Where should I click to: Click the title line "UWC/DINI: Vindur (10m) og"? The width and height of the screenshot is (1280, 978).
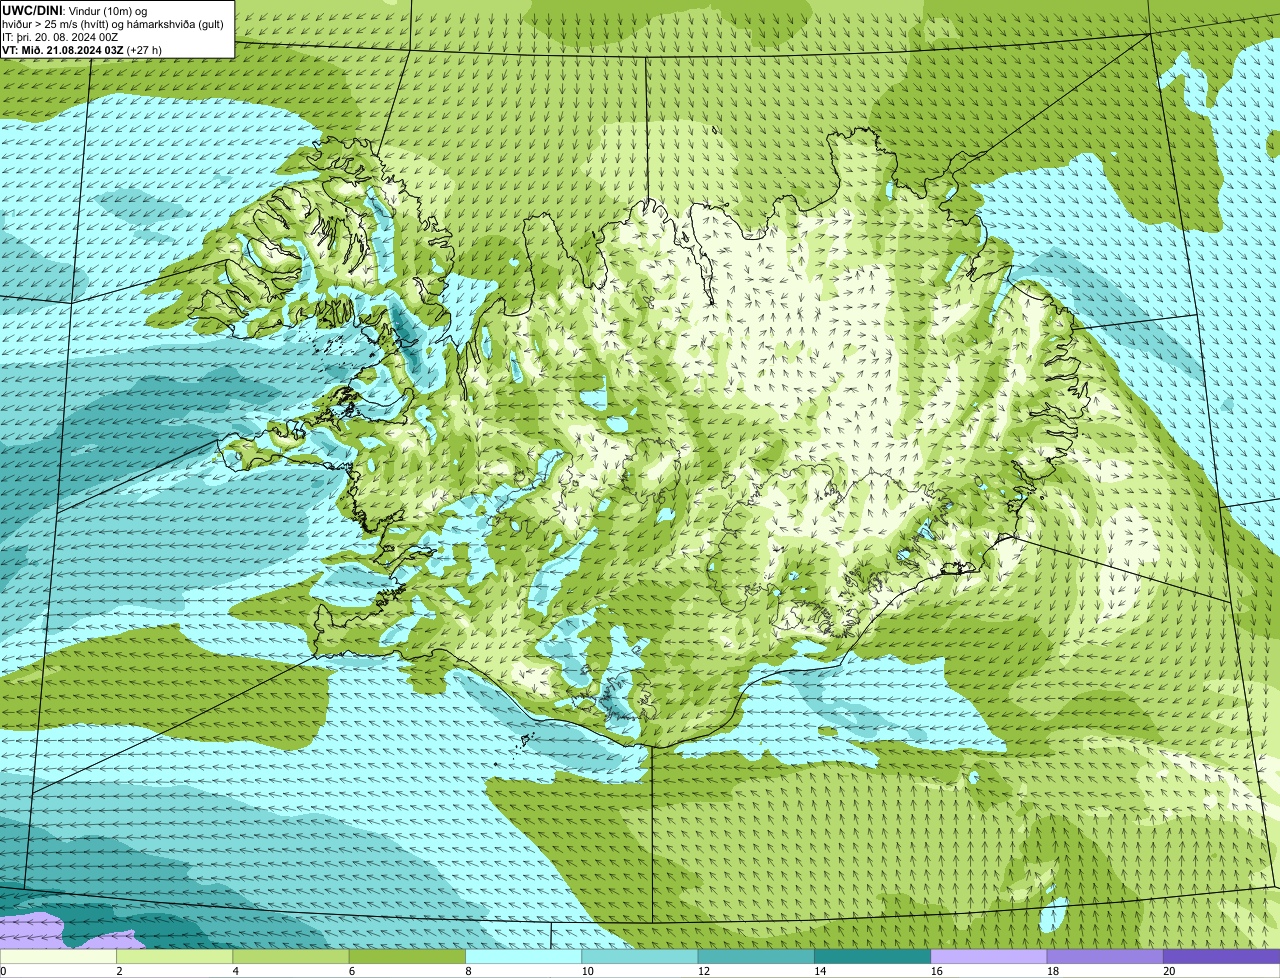(75, 10)
